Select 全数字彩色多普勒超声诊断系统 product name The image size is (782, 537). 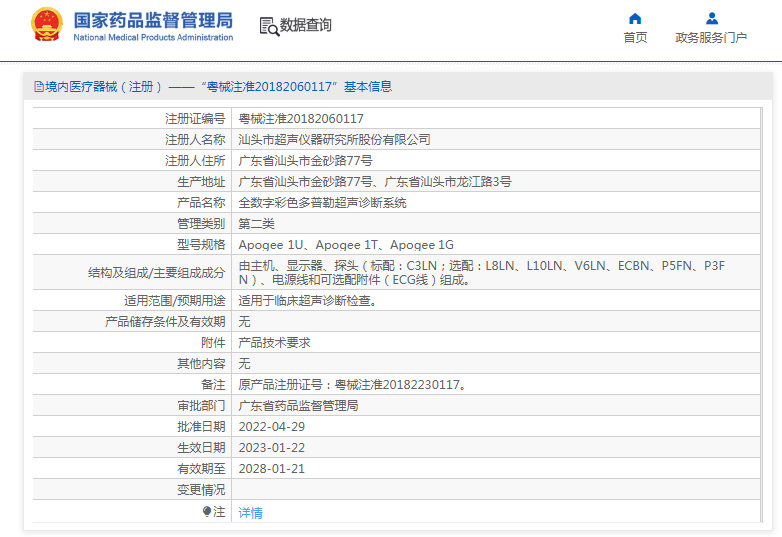pos(322,202)
